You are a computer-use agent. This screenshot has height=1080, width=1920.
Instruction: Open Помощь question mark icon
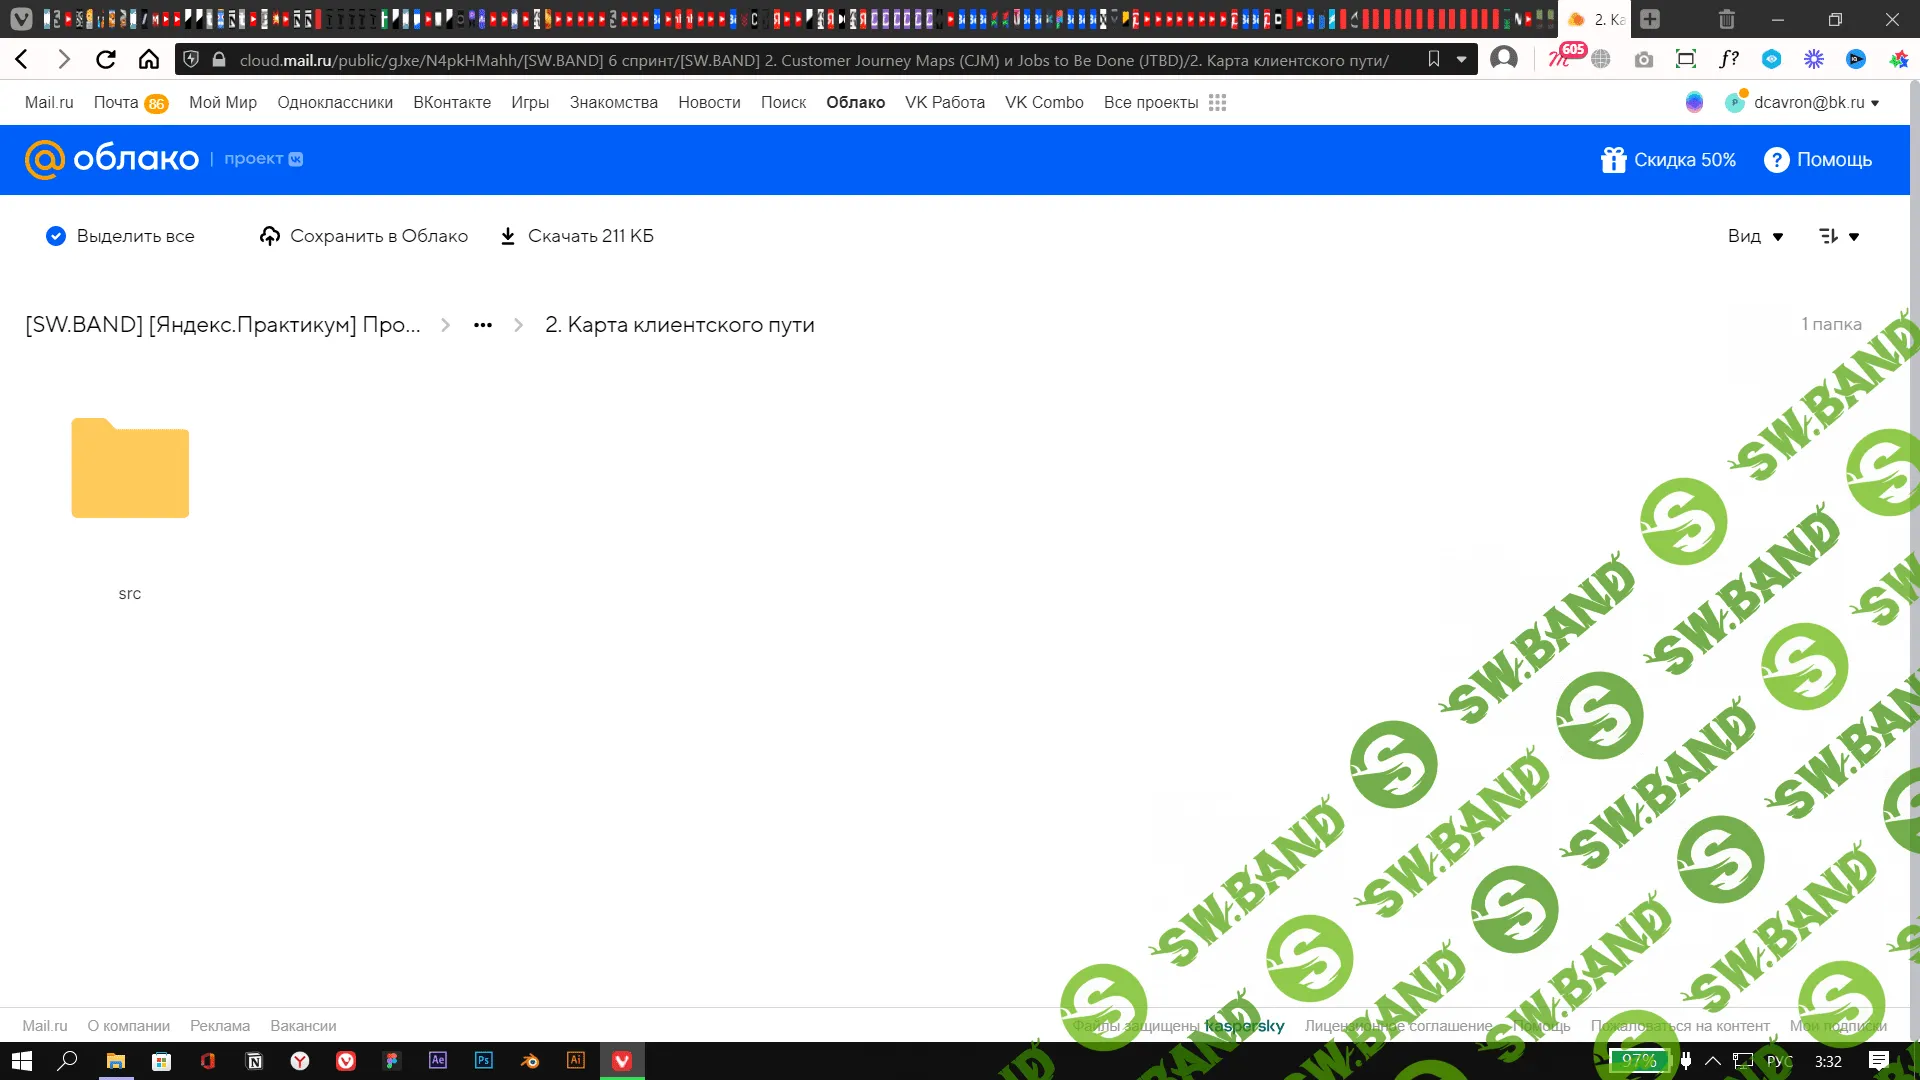tap(1776, 160)
